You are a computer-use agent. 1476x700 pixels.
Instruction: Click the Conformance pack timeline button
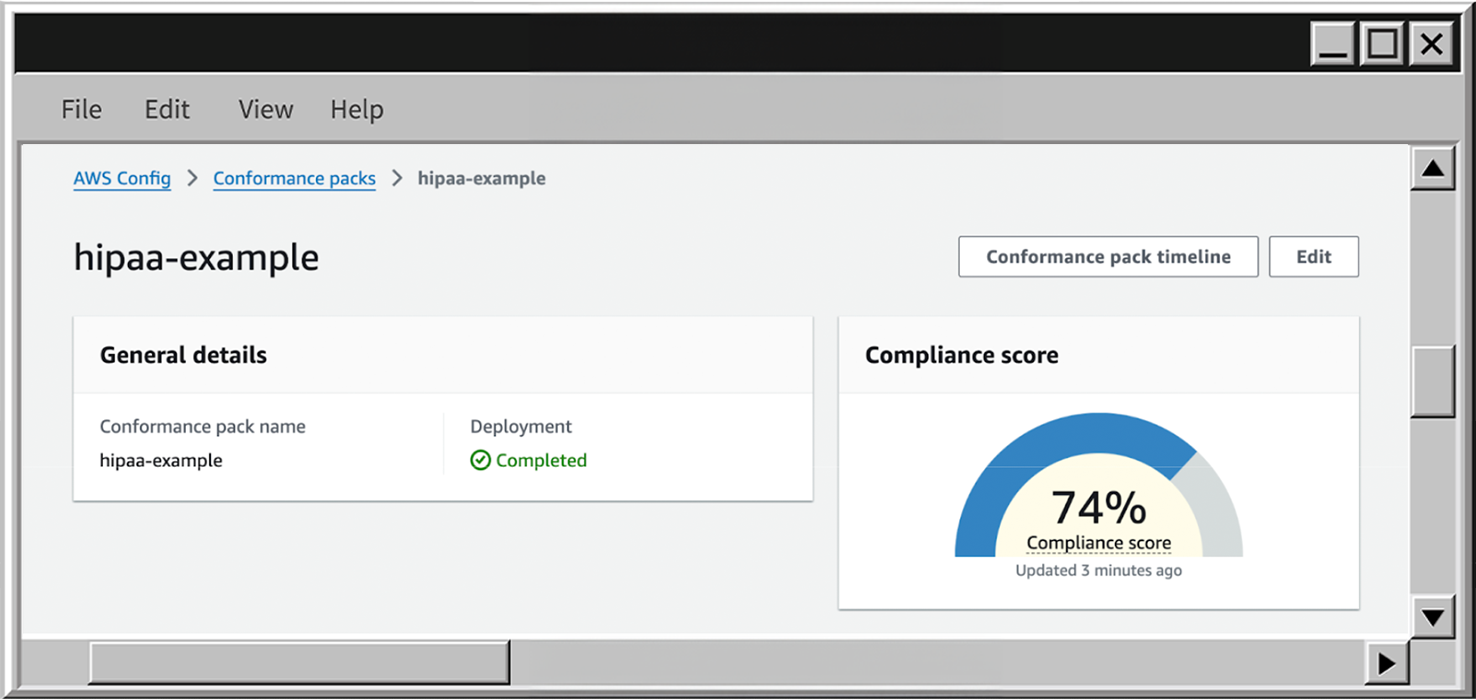pyautogui.click(x=1108, y=257)
